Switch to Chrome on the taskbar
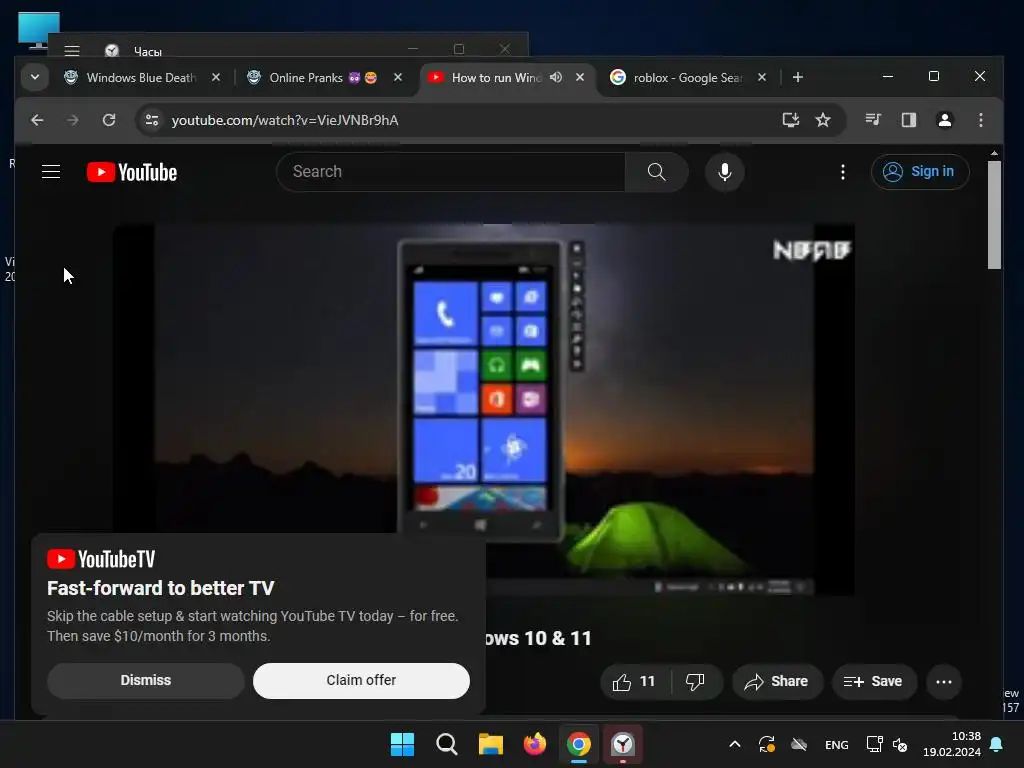Image resolution: width=1024 pixels, height=768 pixels. pyautogui.click(x=579, y=744)
